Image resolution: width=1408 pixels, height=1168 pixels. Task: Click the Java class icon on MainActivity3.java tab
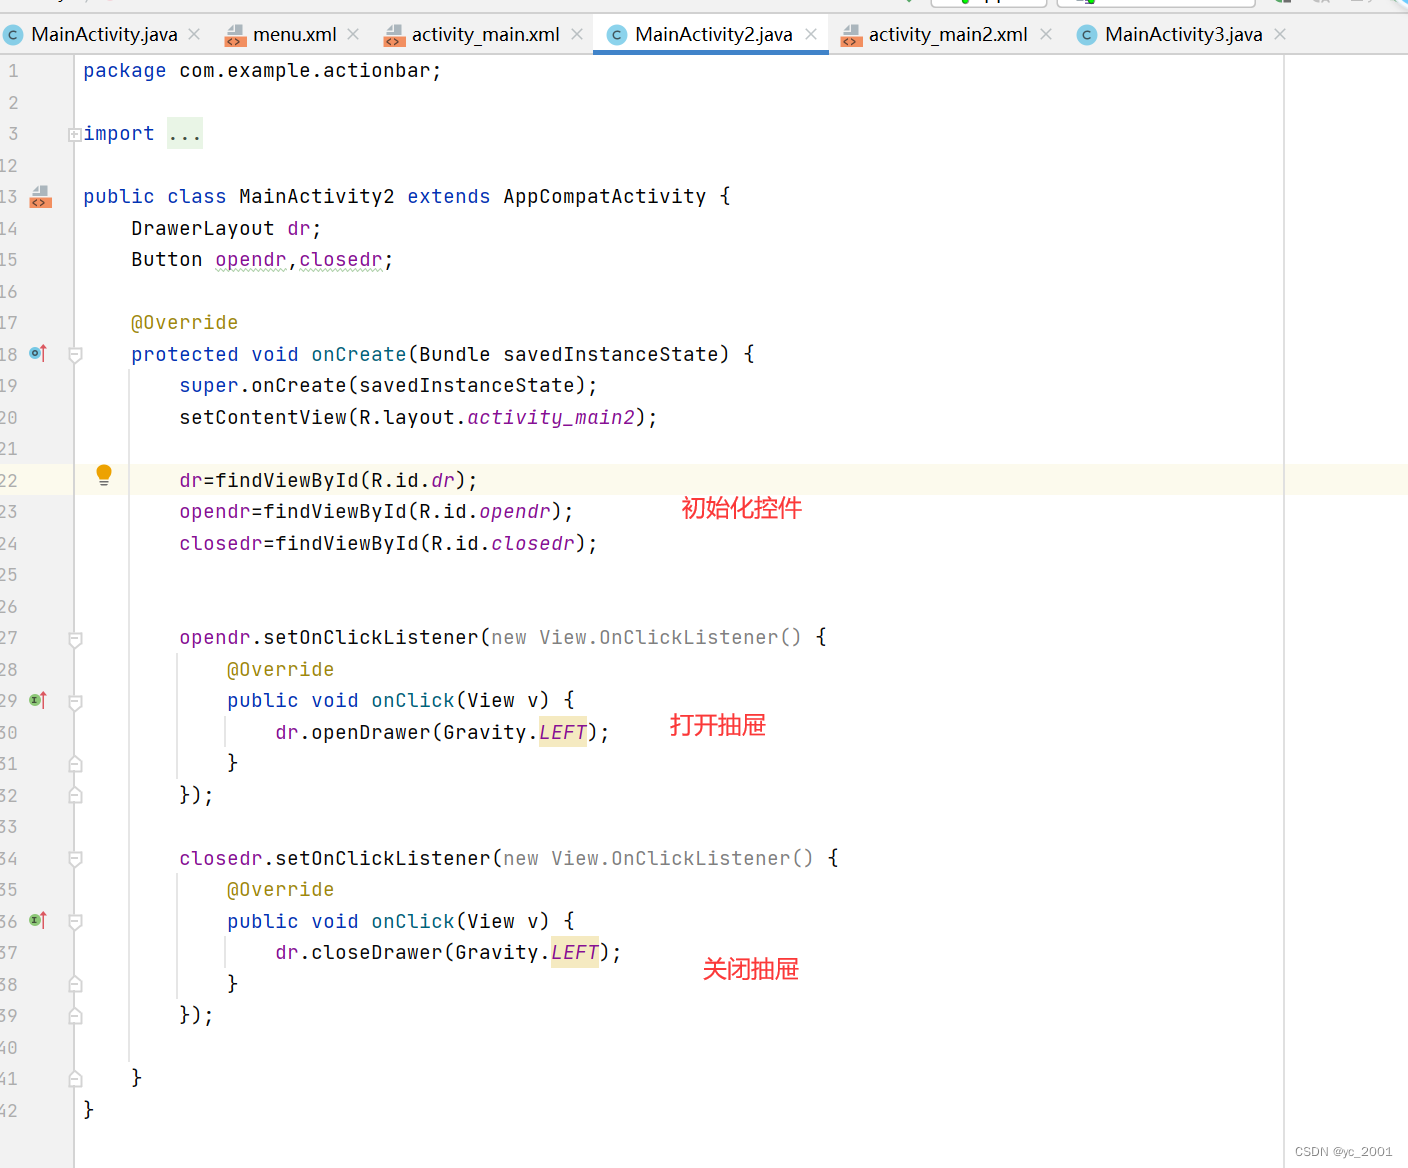click(1086, 33)
